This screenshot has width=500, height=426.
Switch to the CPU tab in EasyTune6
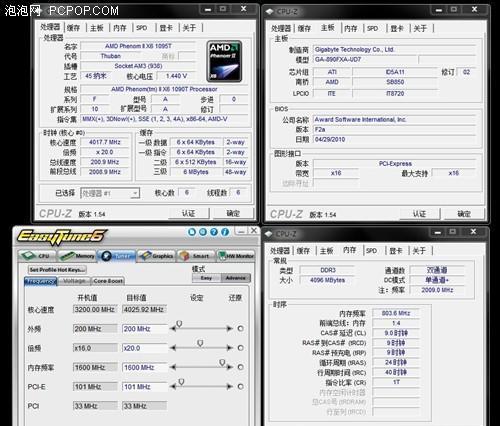pos(37,256)
